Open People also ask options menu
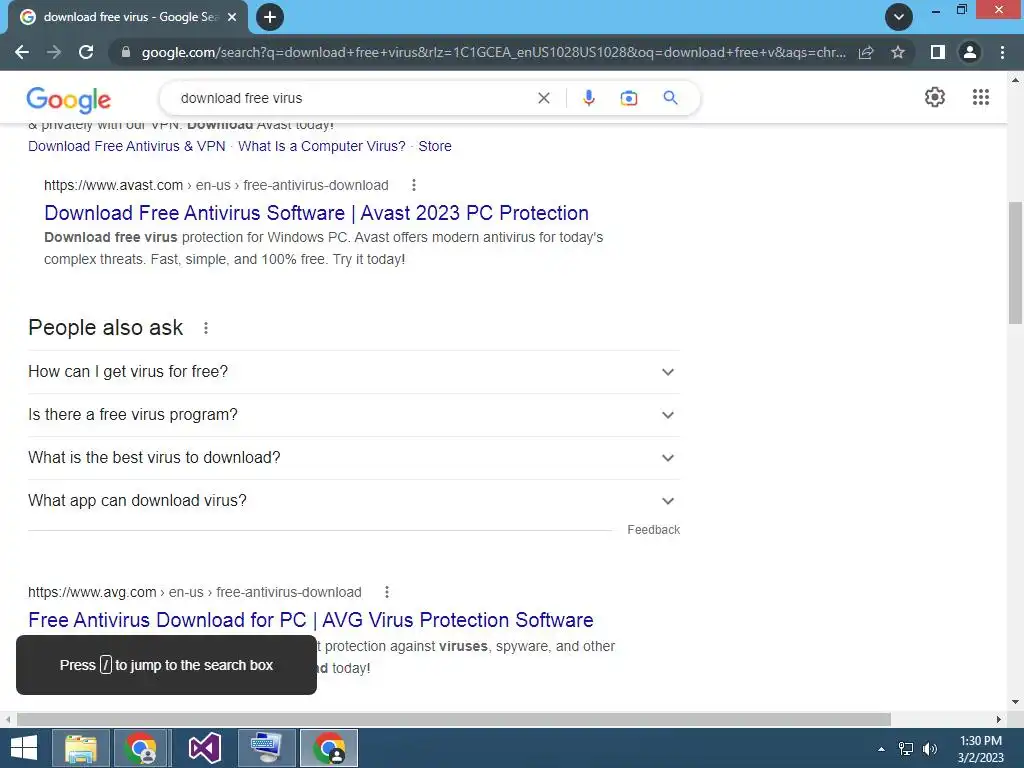1024x768 pixels. click(206, 328)
